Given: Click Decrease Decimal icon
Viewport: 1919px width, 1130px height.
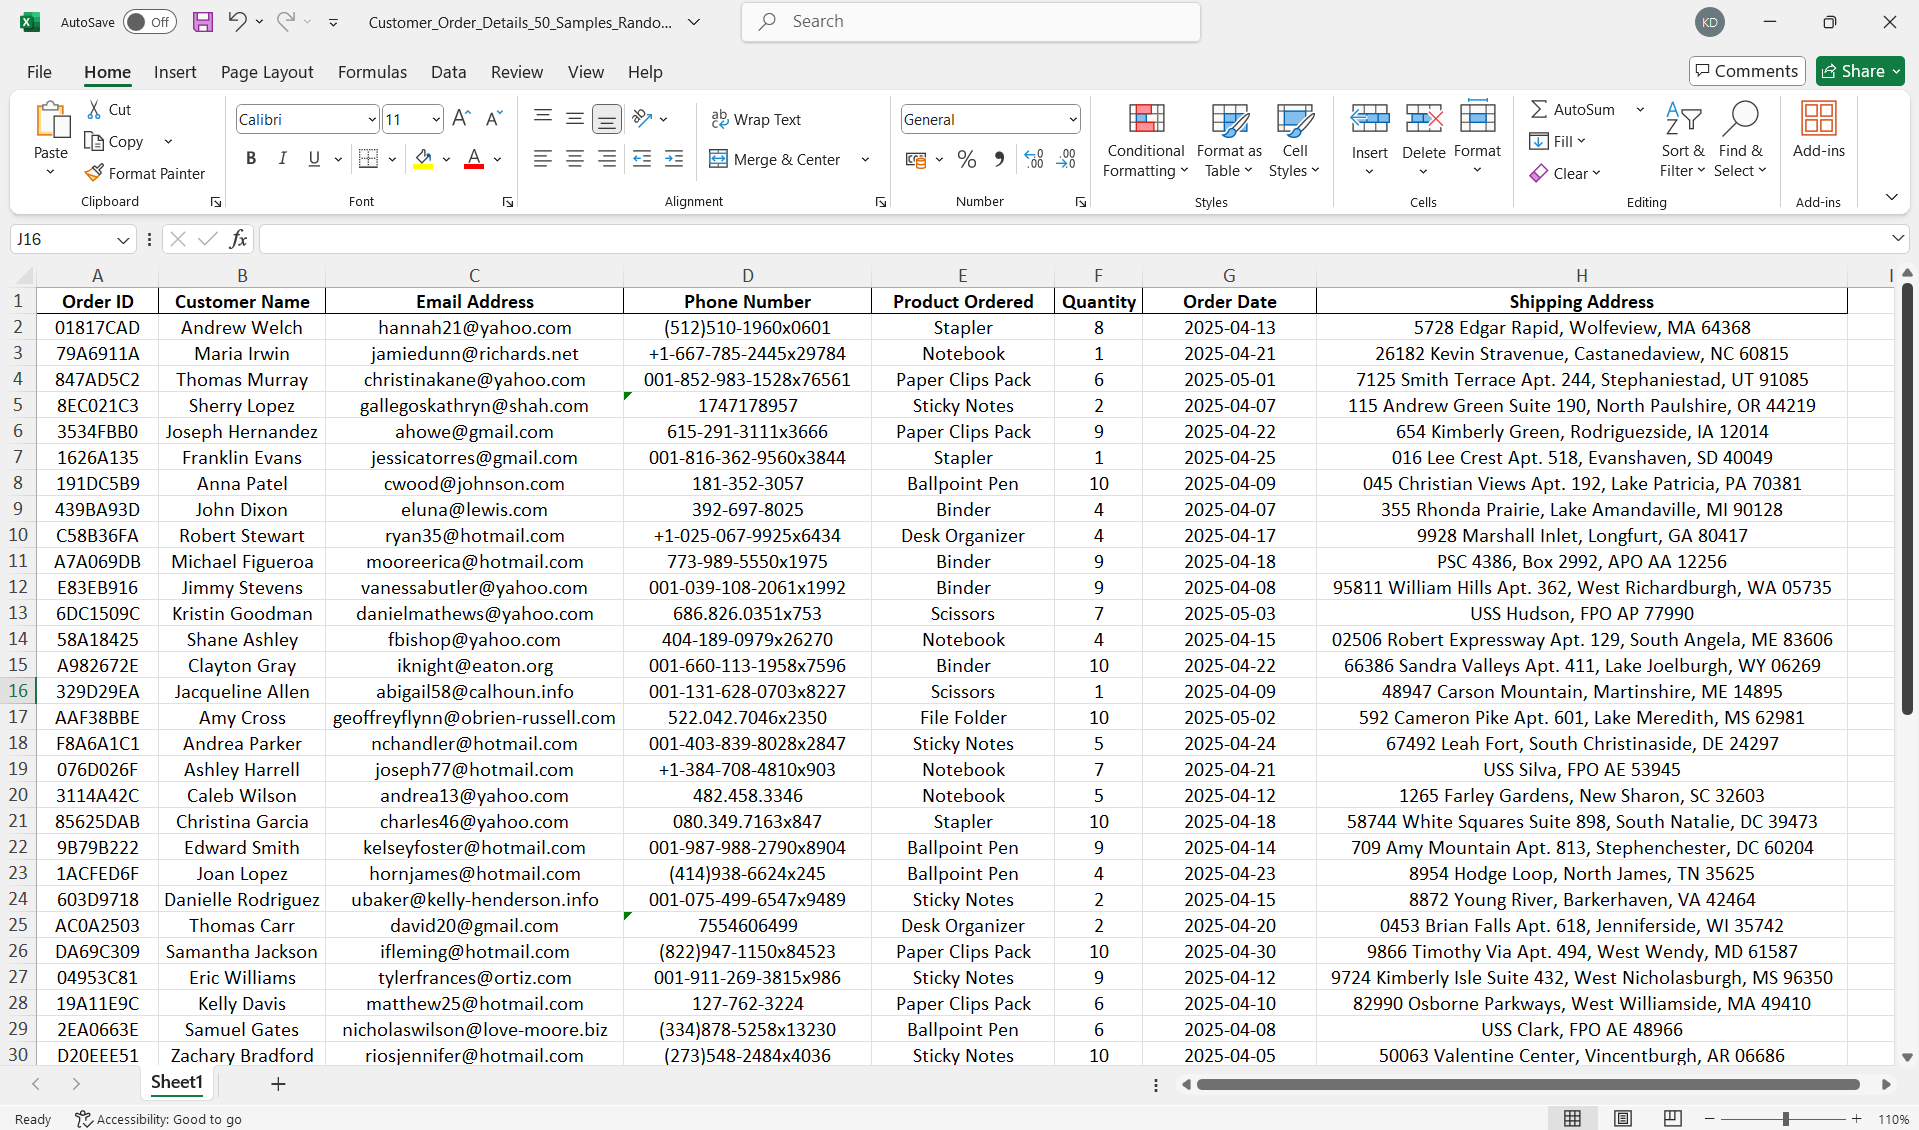Looking at the screenshot, I should click(x=1067, y=159).
